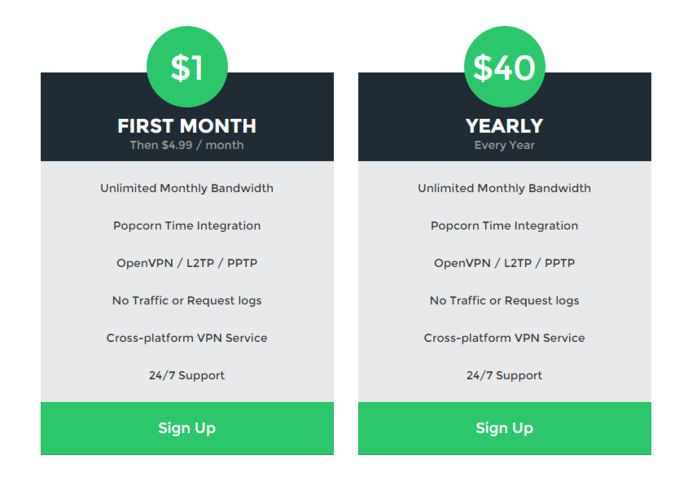This screenshot has height=477, width=688.
Task: Select the FIRST MONTH plan heading
Action: click(187, 126)
